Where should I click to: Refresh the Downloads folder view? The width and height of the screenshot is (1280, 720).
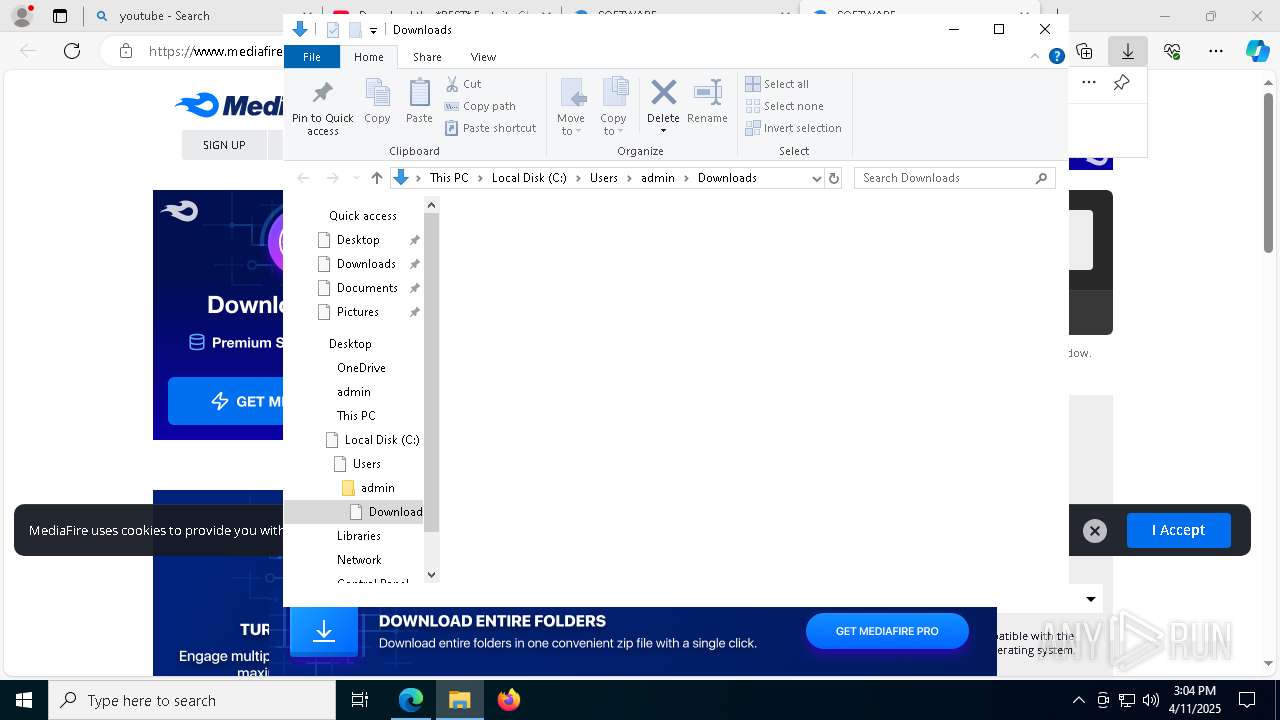point(834,178)
